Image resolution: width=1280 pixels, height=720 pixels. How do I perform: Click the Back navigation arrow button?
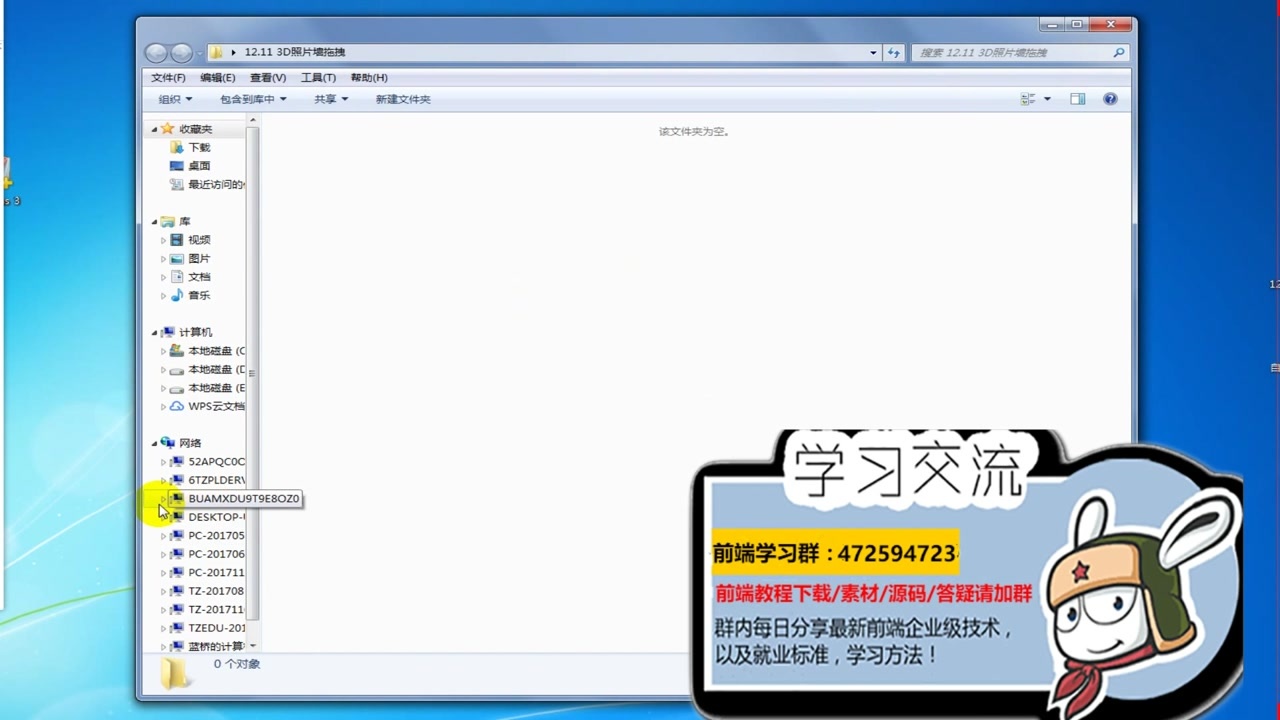pos(155,53)
